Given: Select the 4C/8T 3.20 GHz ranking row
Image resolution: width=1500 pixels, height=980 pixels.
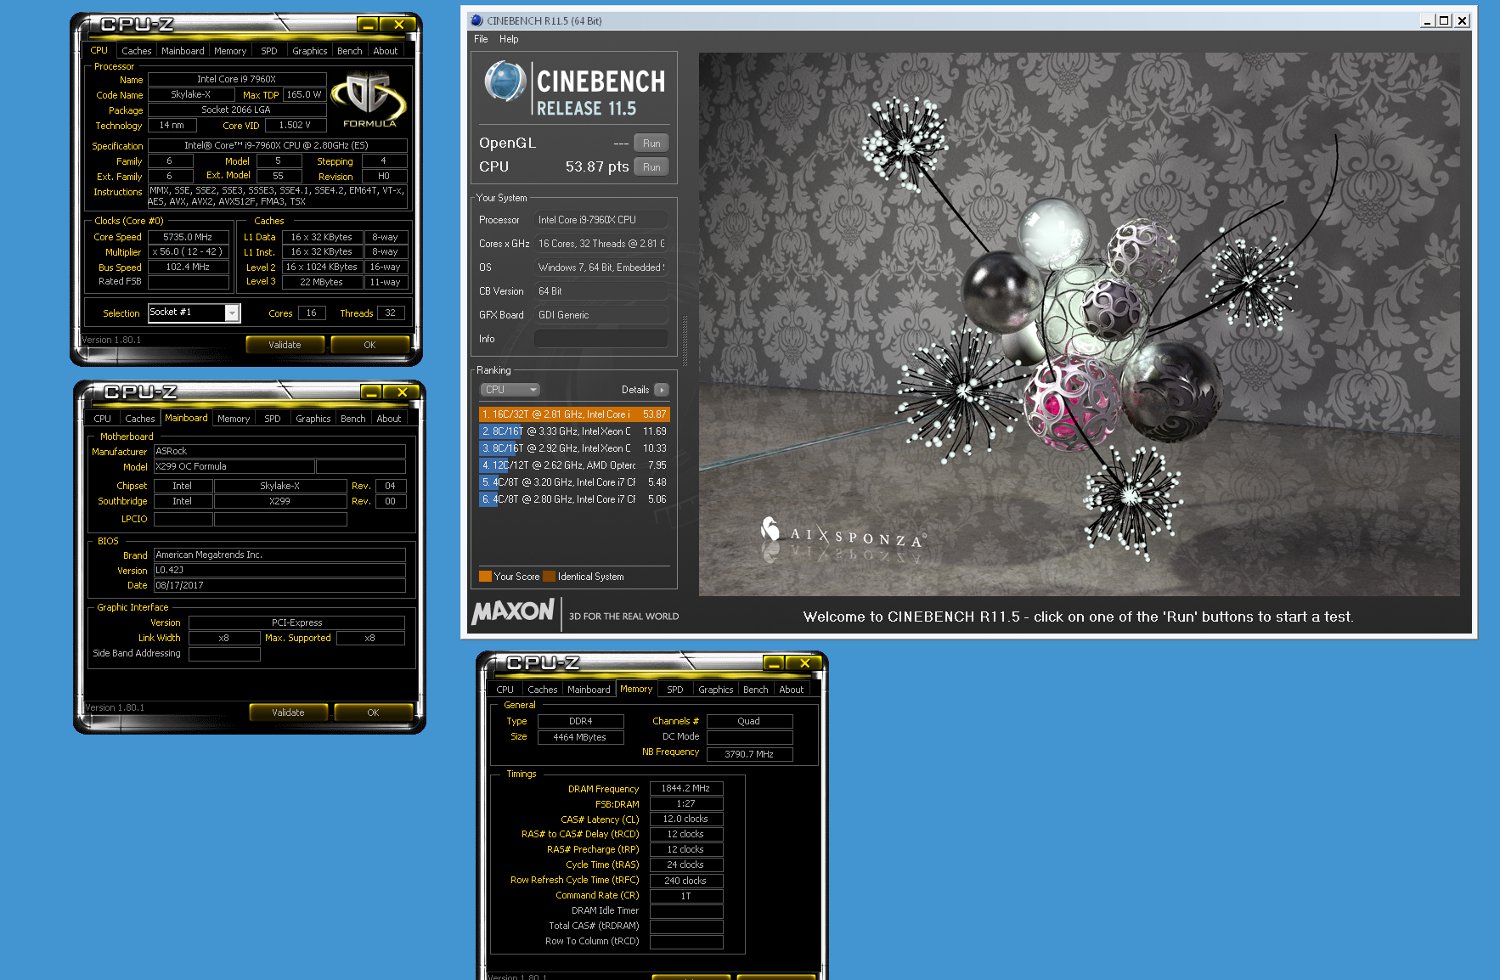Looking at the screenshot, I should pyautogui.click(x=574, y=482).
